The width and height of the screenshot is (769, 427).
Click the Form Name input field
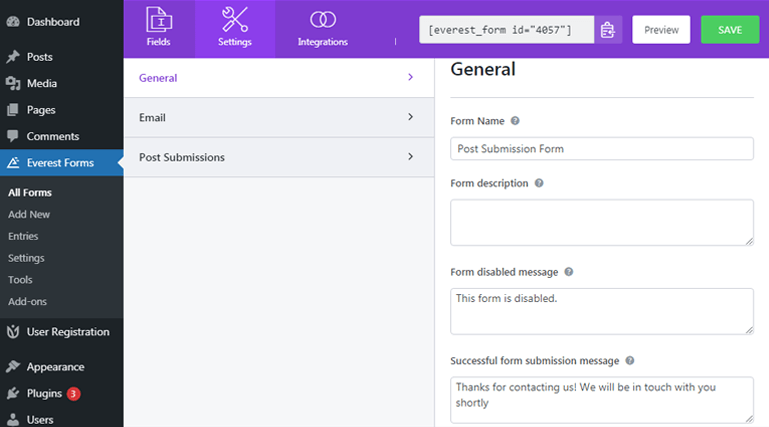click(602, 149)
